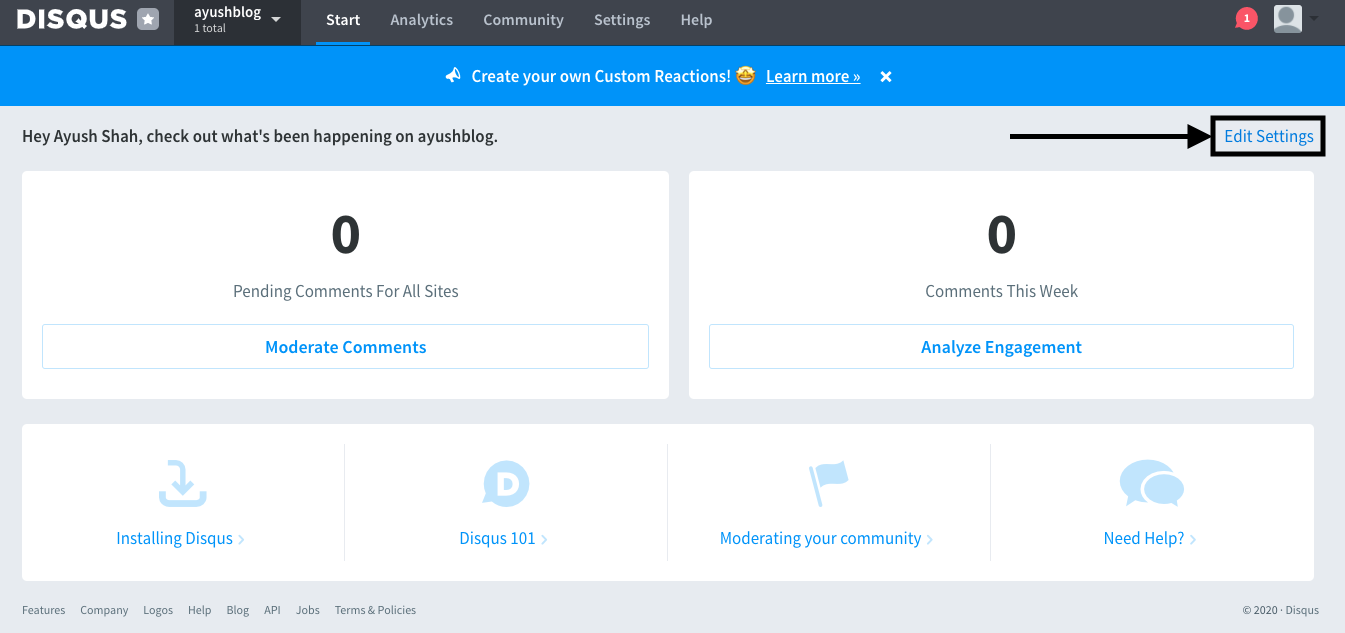Switch to the Community tab
This screenshot has width=1345, height=633.
[523, 20]
